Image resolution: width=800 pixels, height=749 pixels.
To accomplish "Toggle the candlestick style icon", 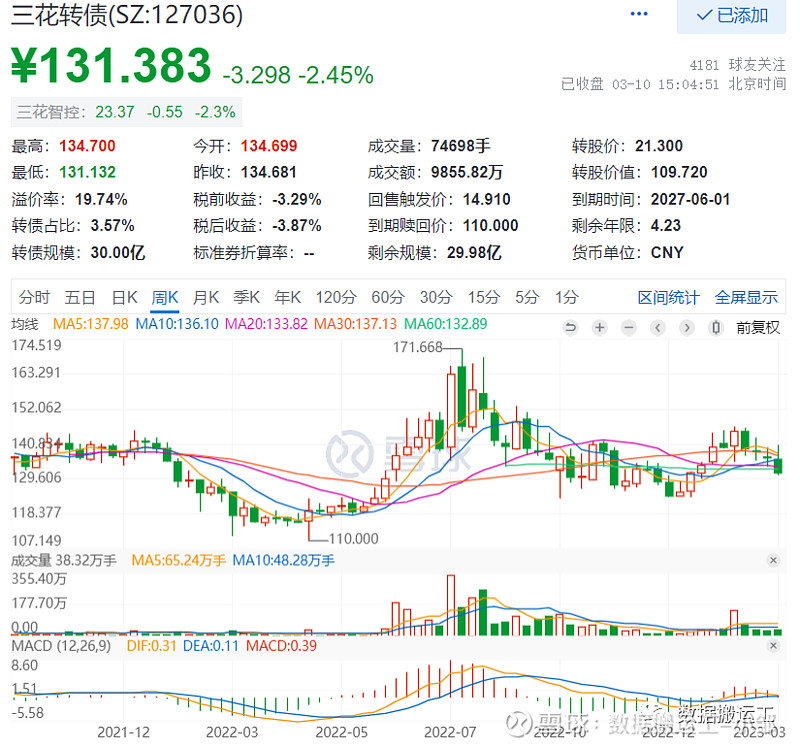I will (x=716, y=328).
